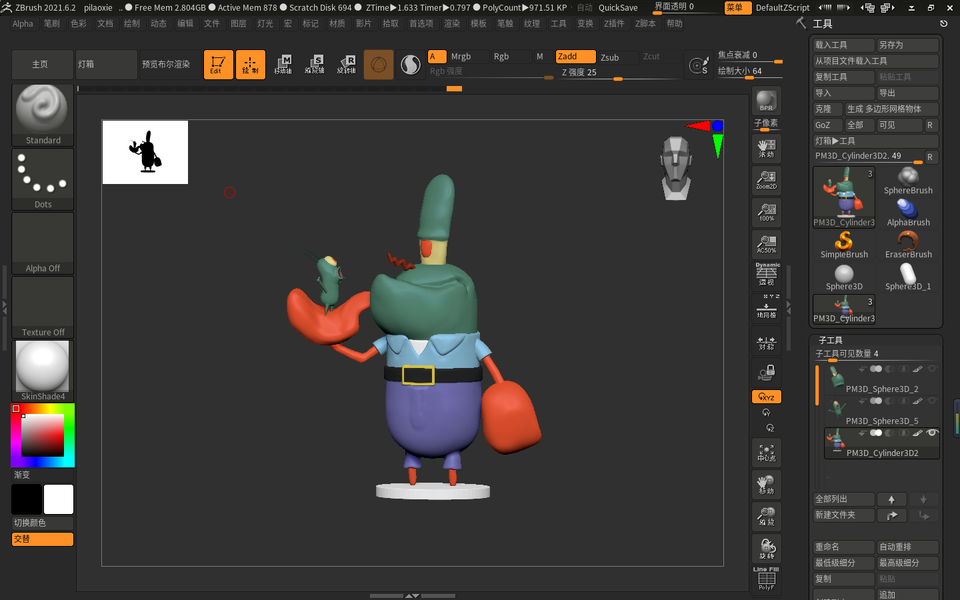Click the Zoom 3D (缩放) icon
Viewport: 960px width, 600px height.
point(766,517)
